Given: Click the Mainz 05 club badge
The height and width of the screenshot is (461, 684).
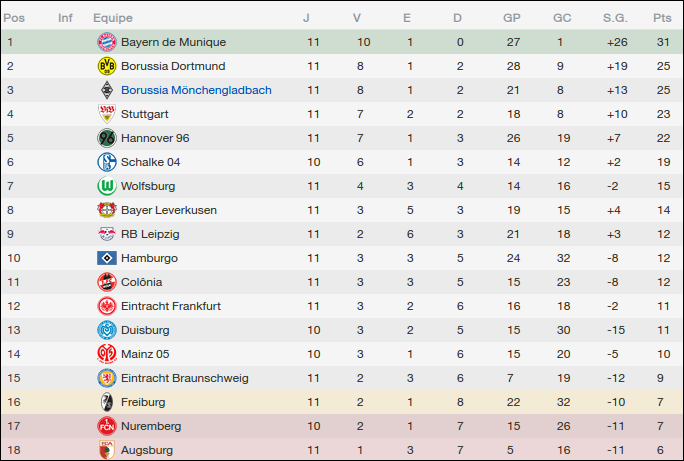Looking at the screenshot, I should pyautogui.click(x=106, y=354).
